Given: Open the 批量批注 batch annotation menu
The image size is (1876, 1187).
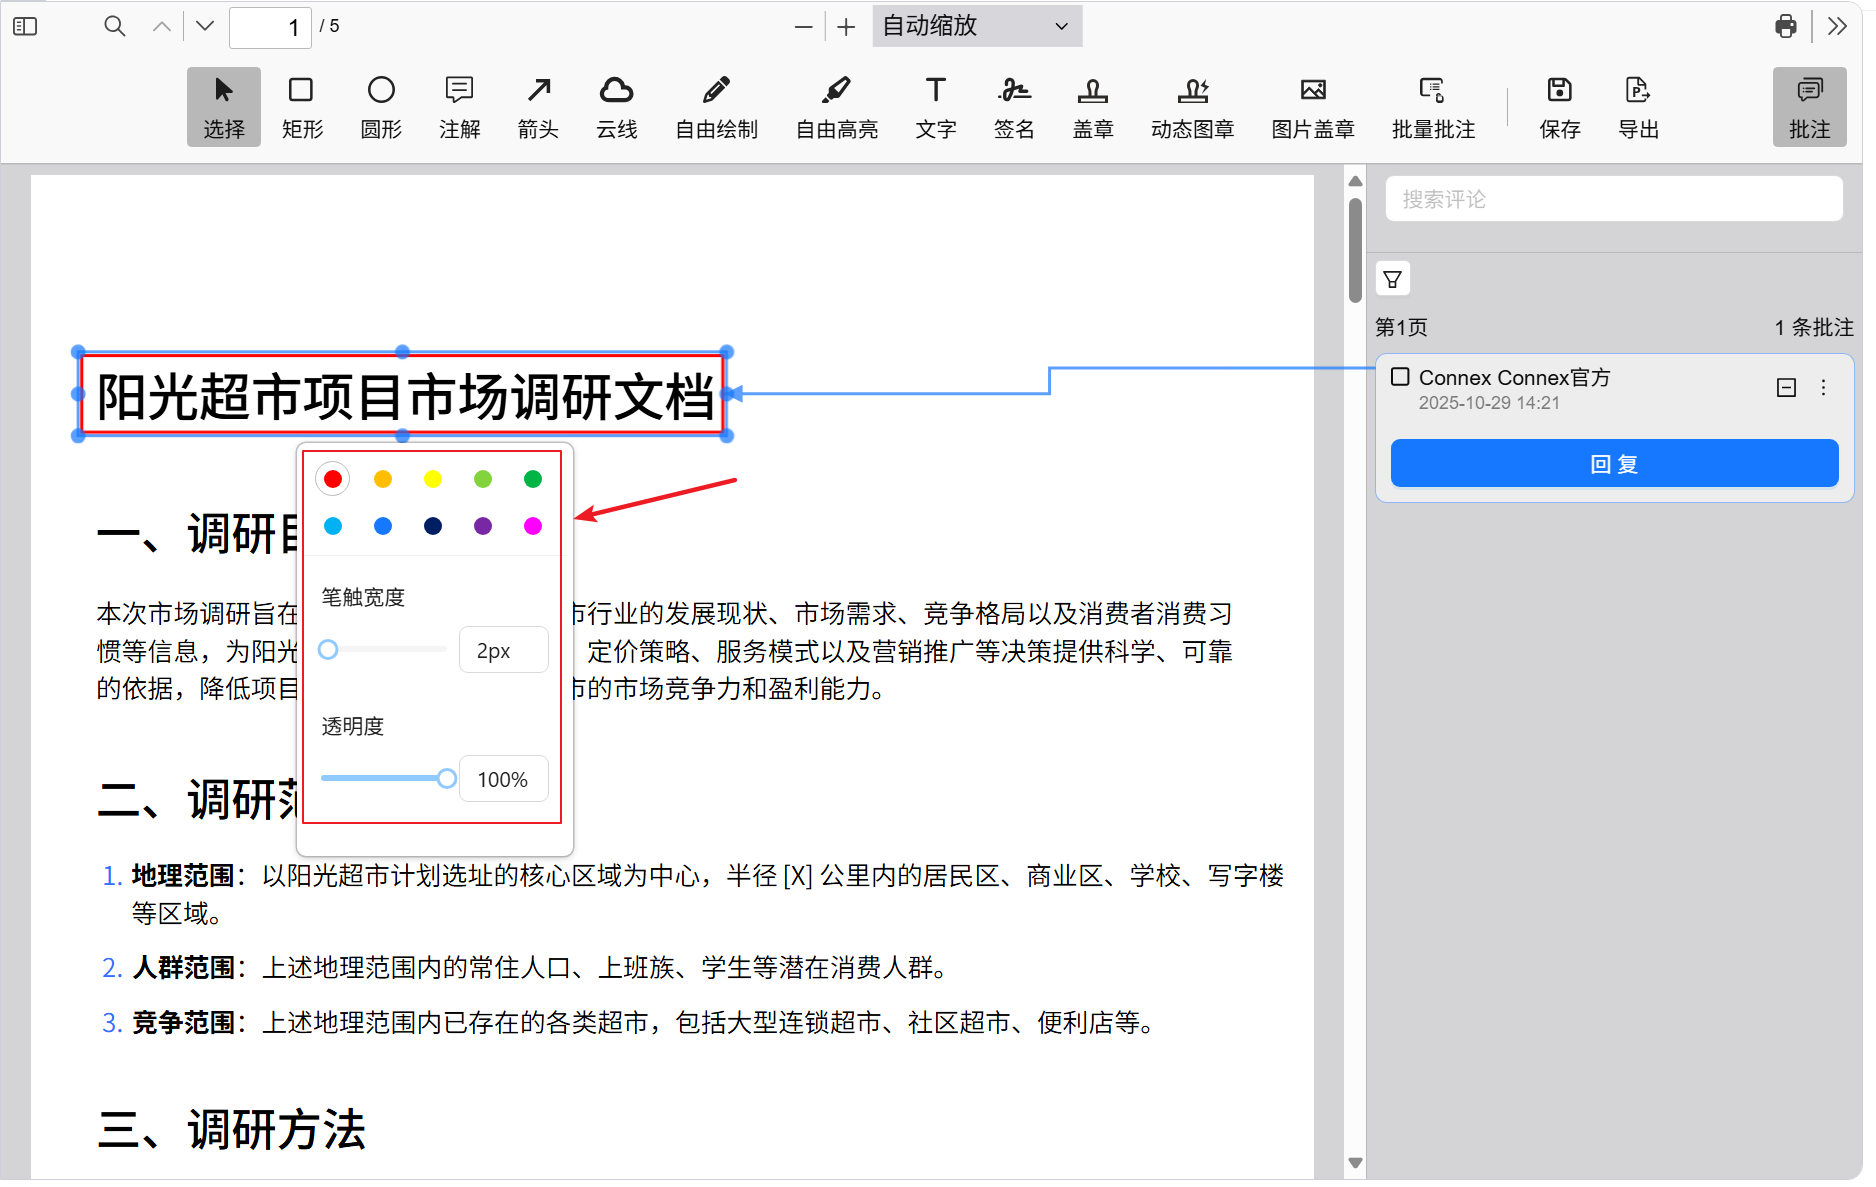Looking at the screenshot, I should tap(1432, 106).
